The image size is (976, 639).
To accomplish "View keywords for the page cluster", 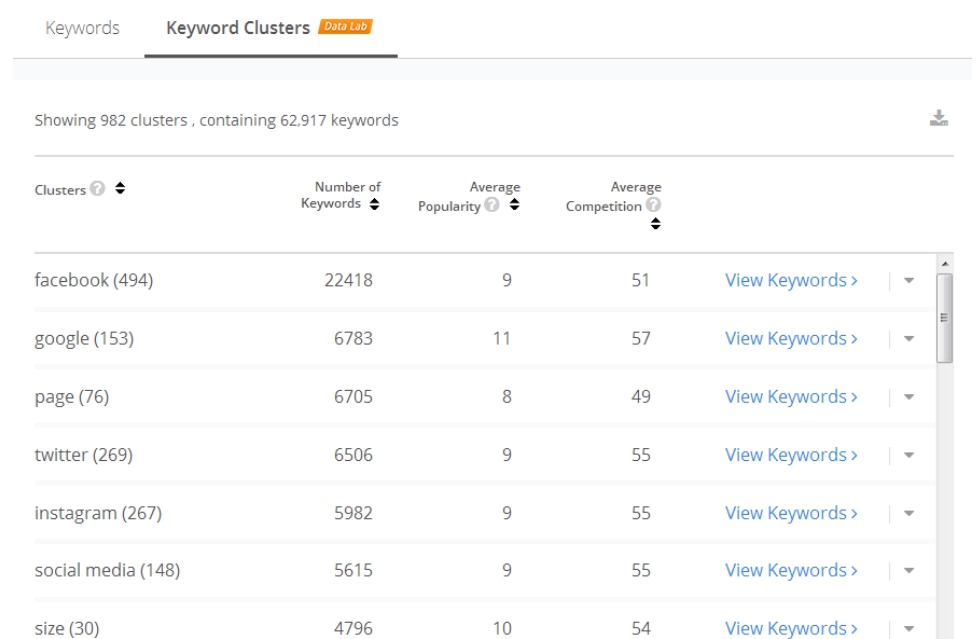I will (791, 396).
